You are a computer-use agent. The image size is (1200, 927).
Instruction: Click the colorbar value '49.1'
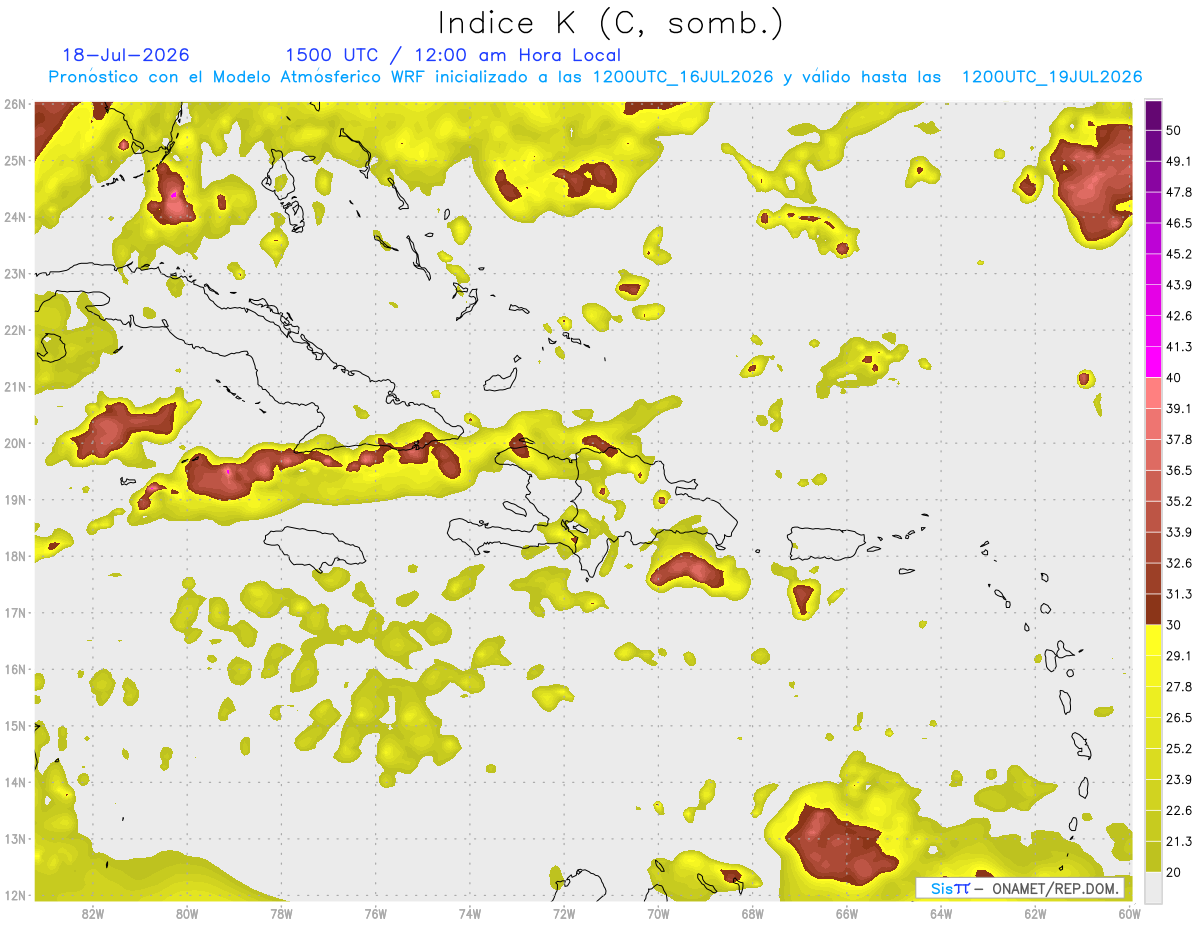point(1178,161)
